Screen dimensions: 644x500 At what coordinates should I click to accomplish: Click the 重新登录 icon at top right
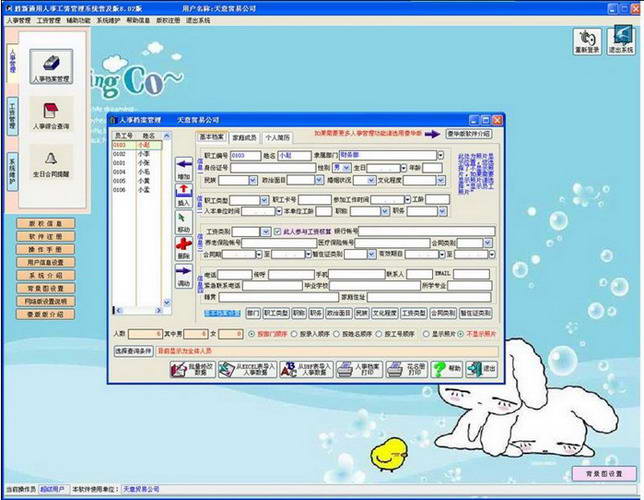click(x=587, y=41)
